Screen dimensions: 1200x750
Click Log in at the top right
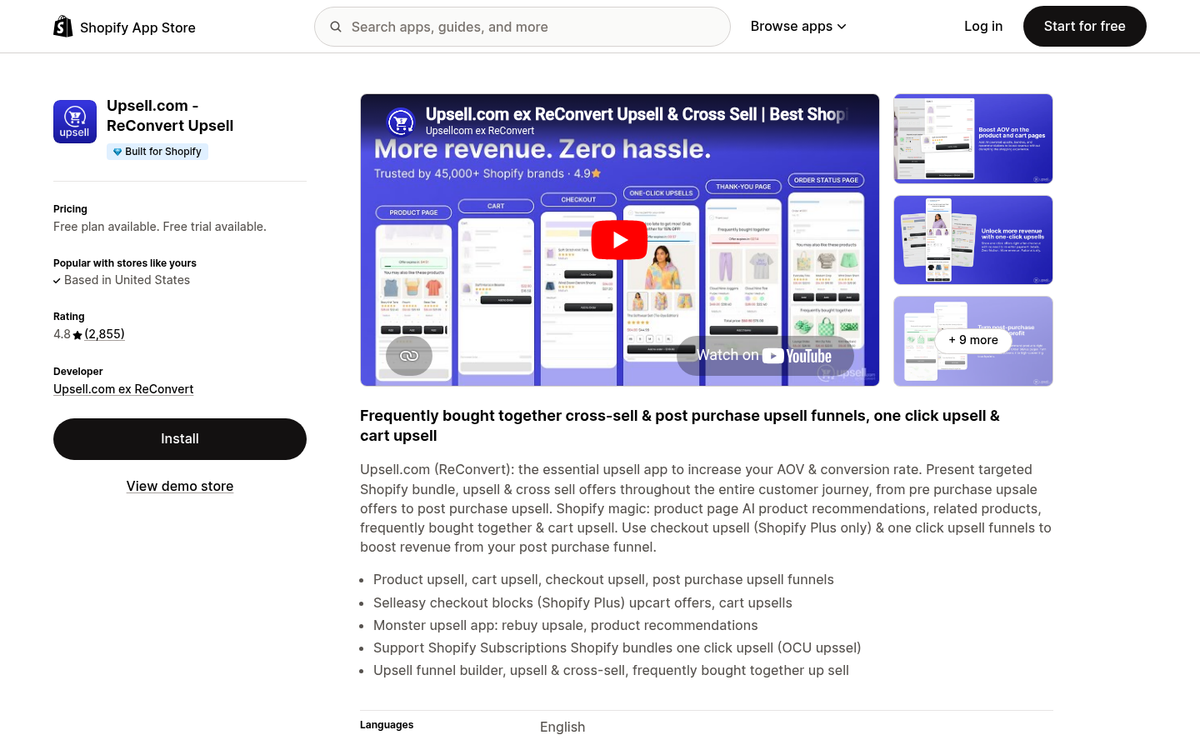[x=983, y=26]
